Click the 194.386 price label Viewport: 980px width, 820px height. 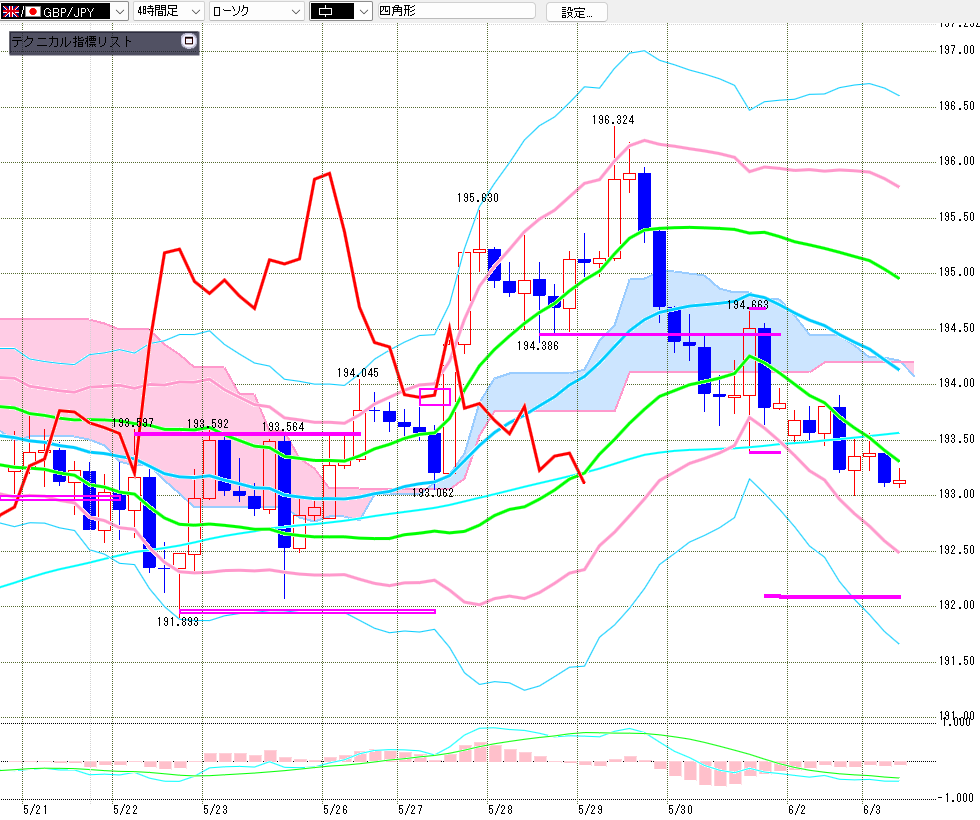(538, 346)
